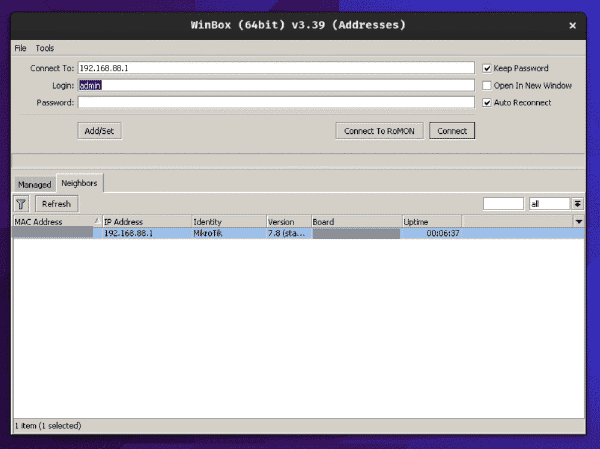Open the column chooser dropdown arrow
This screenshot has width=600, height=449.
tap(579, 222)
